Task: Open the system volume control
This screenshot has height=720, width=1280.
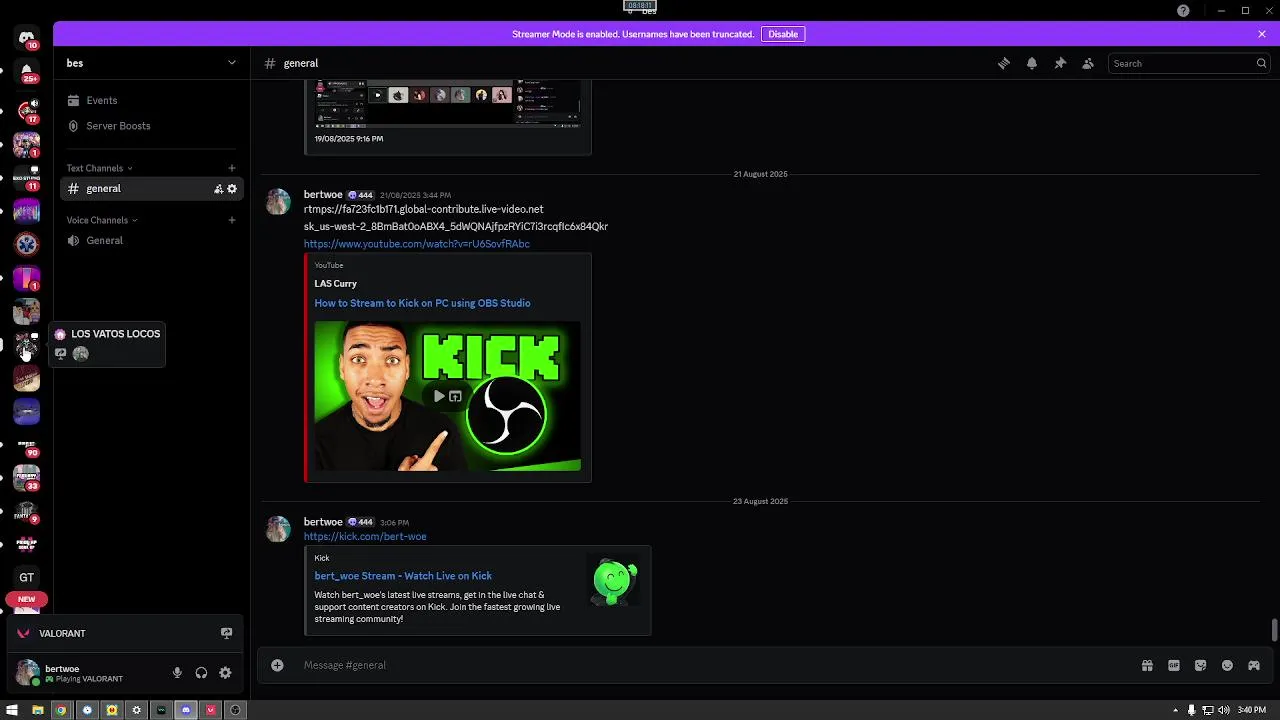Action: pos(1223,710)
